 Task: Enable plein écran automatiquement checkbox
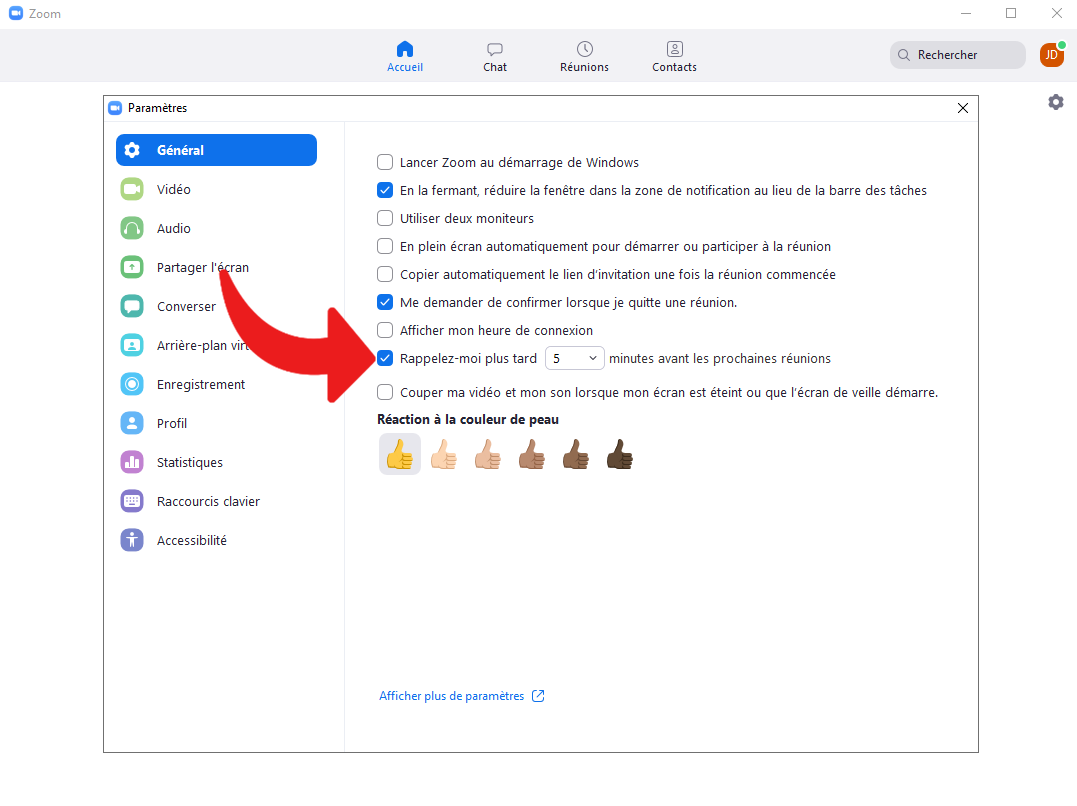(x=385, y=246)
